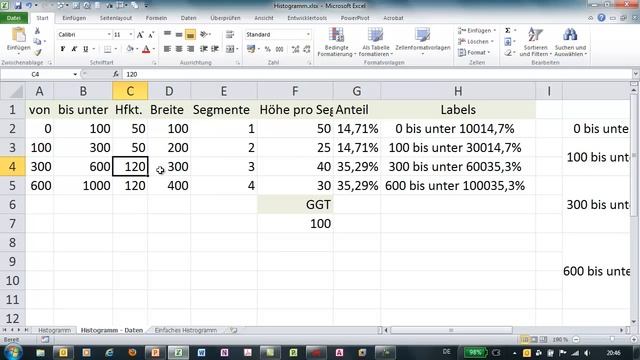Click the increase decimal places icon
The width and height of the screenshot is (640, 360).
coord(296,49)
